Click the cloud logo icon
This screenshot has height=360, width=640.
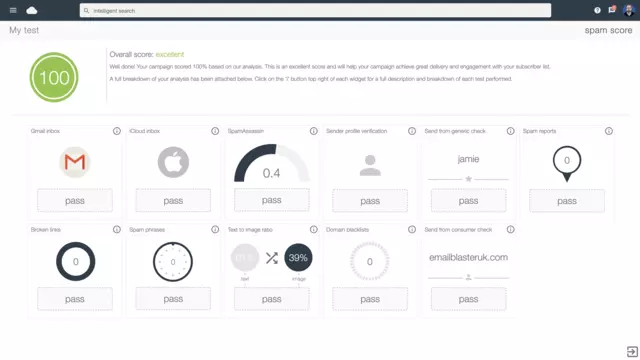pos(32,10)
